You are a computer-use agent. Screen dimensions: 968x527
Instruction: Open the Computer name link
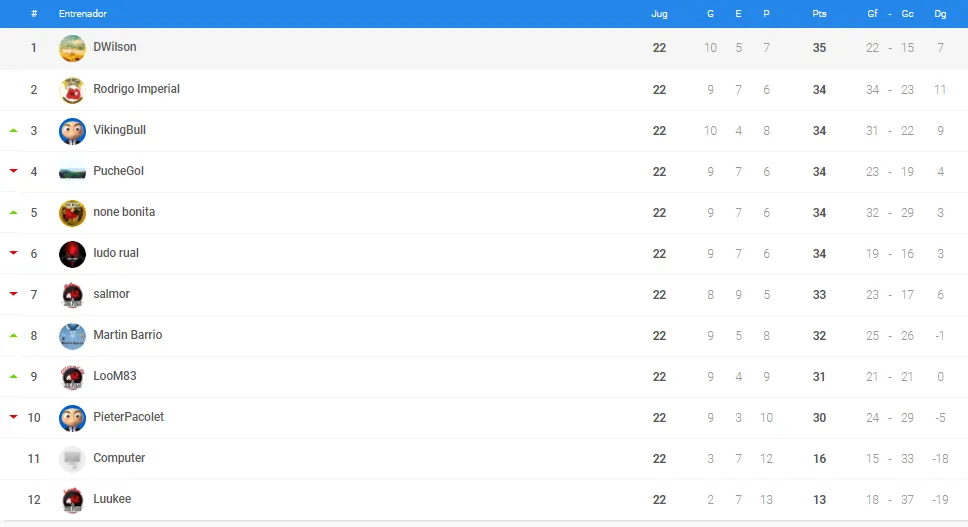point(119,458)
